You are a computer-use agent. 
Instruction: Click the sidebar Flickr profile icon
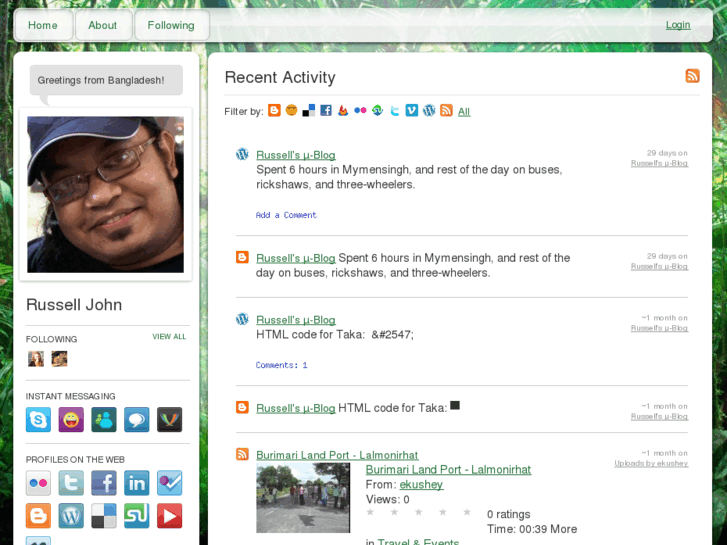point(38,483)
